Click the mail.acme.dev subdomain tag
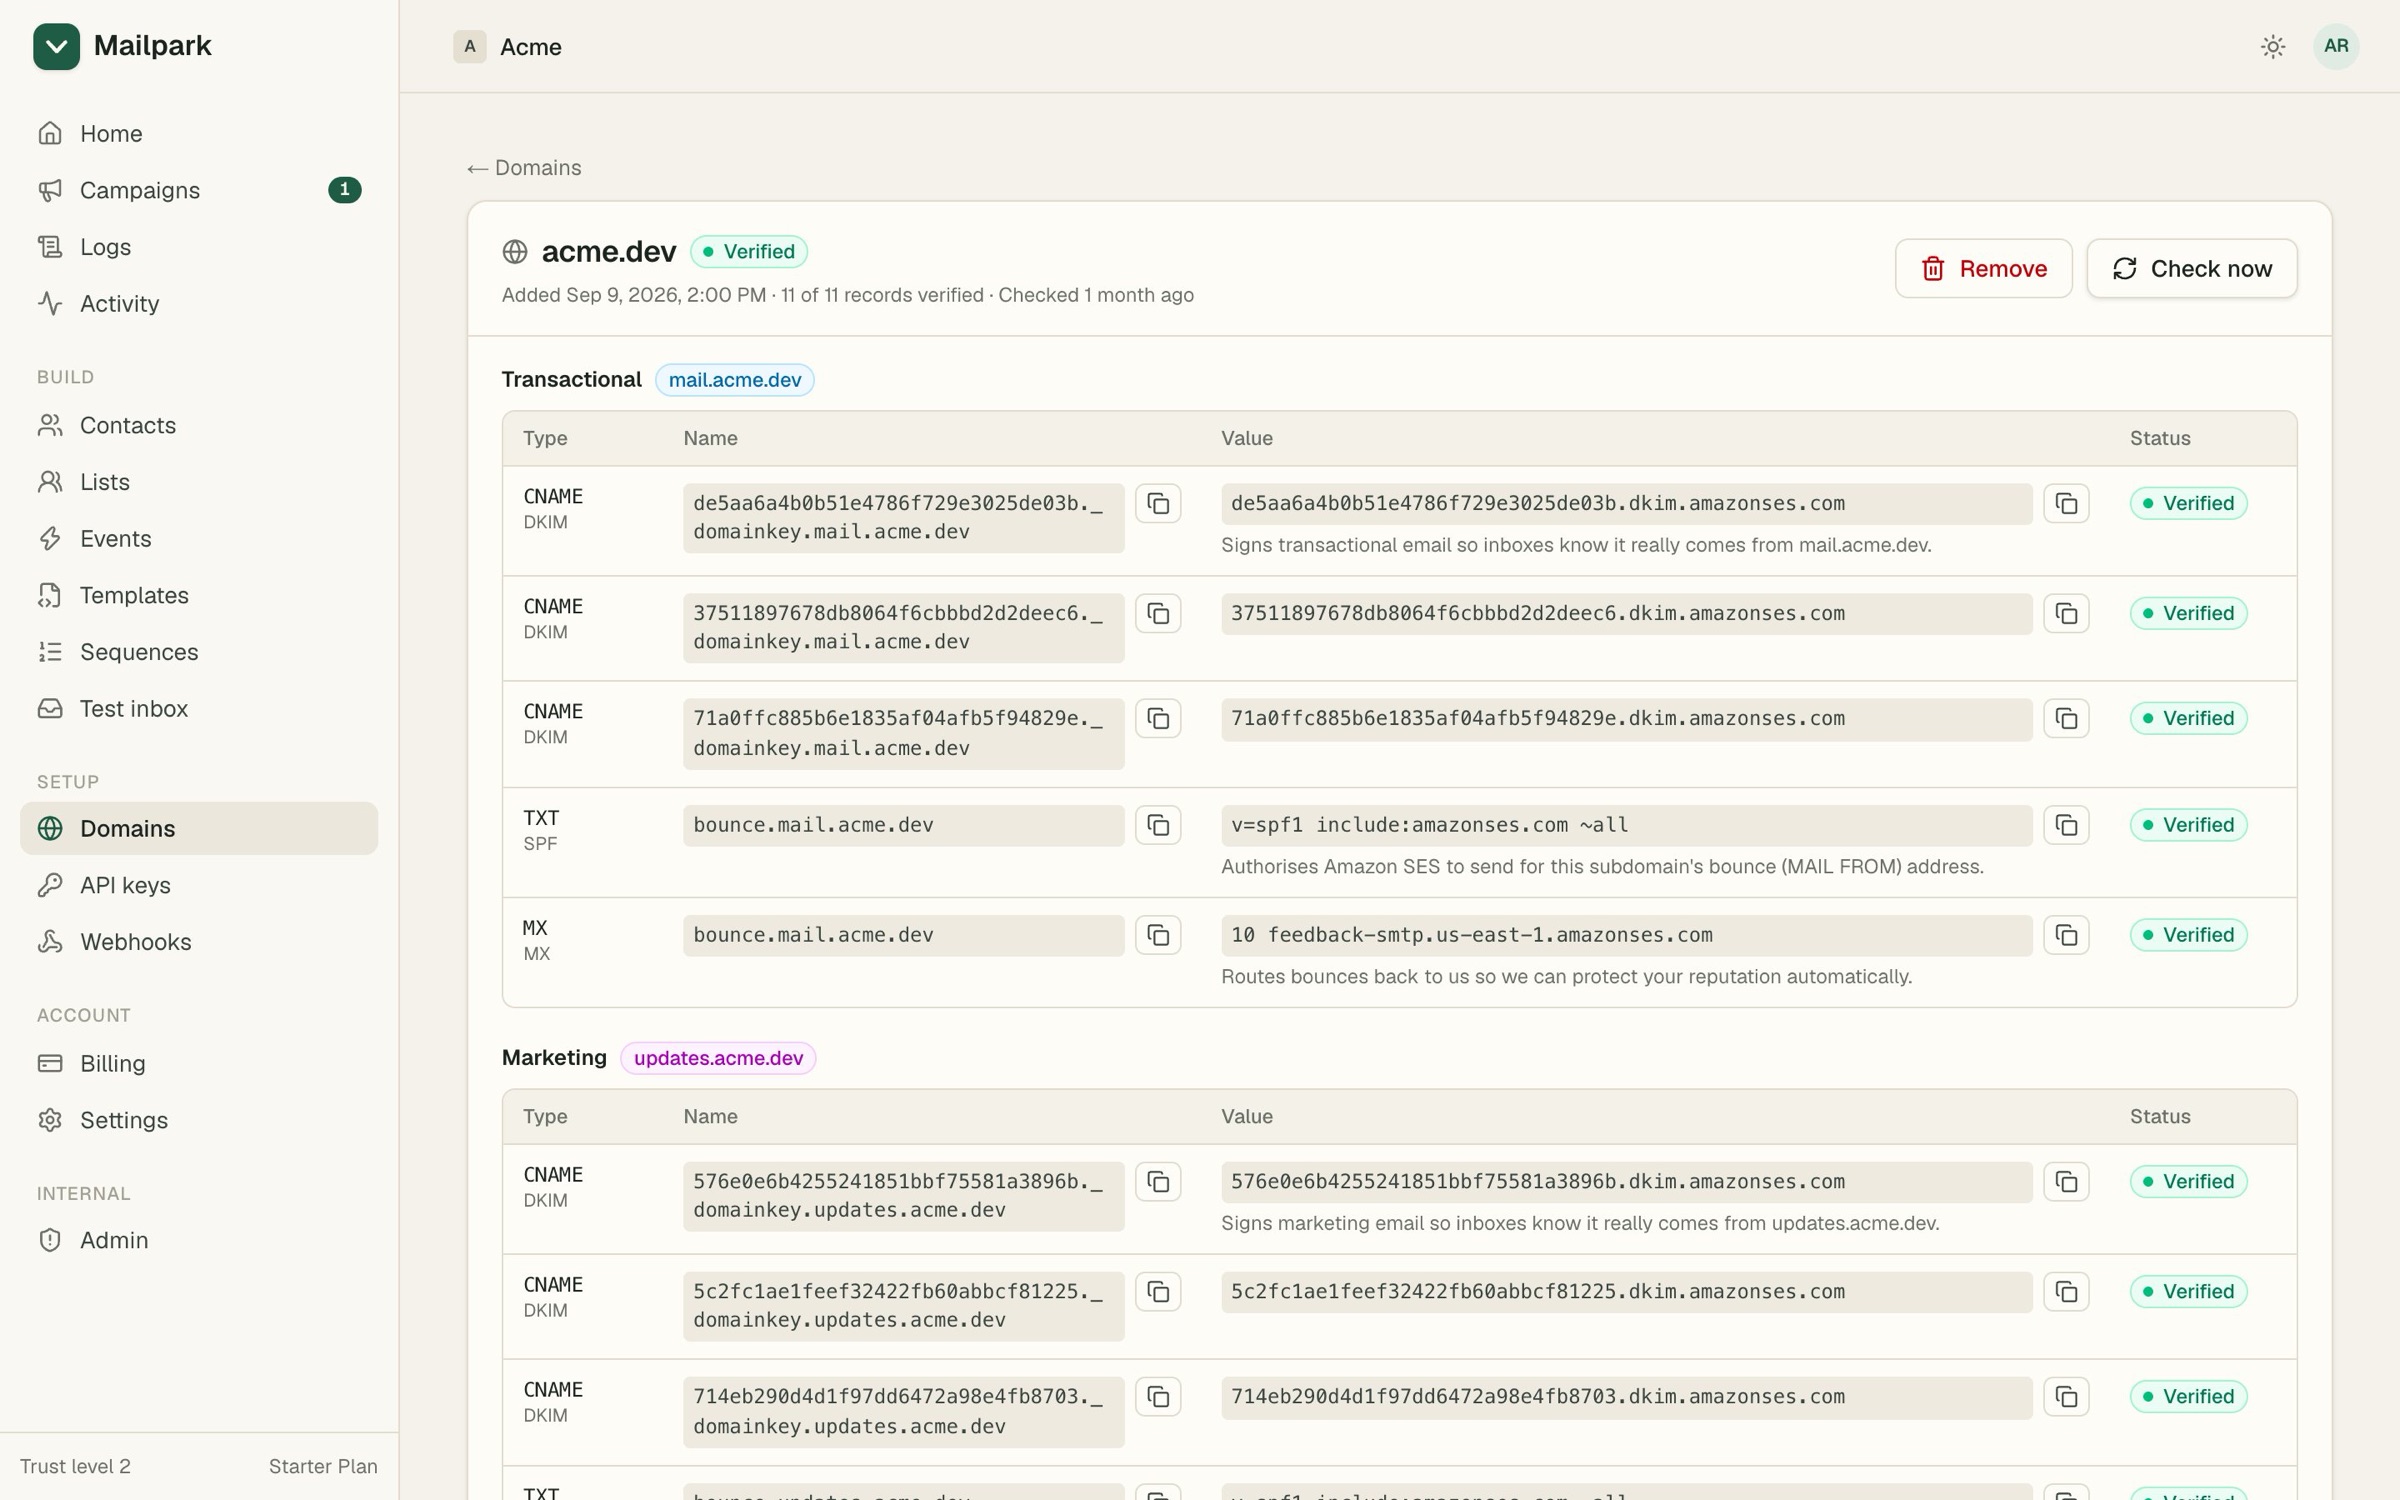 click(x=735, y=380)
